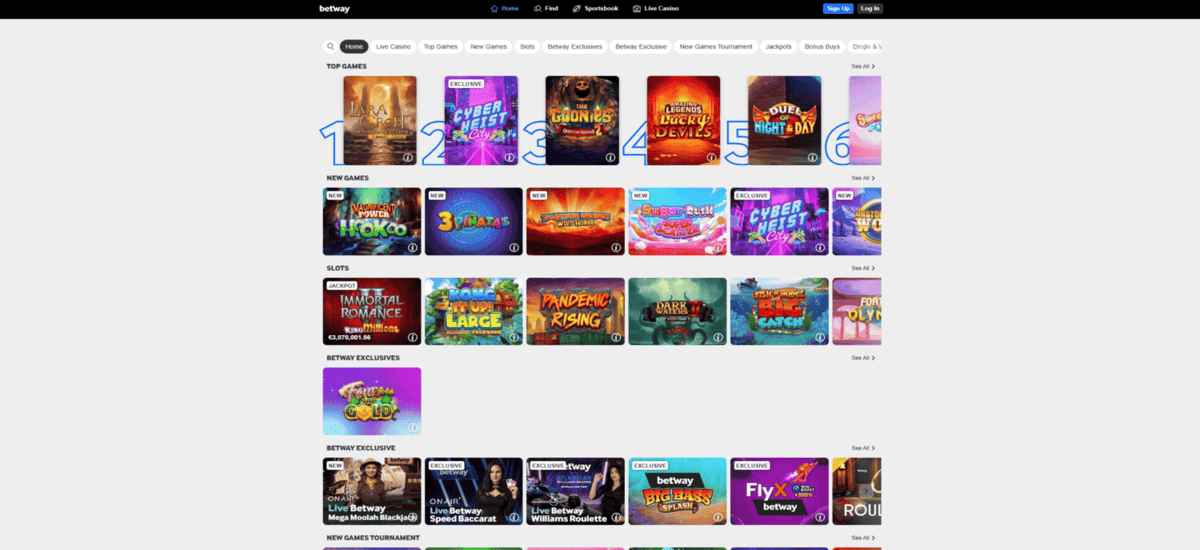Image resolution: width=1200 pixels, height=550 pixels.
Task: See all Slots
Action: coord(863,268)
